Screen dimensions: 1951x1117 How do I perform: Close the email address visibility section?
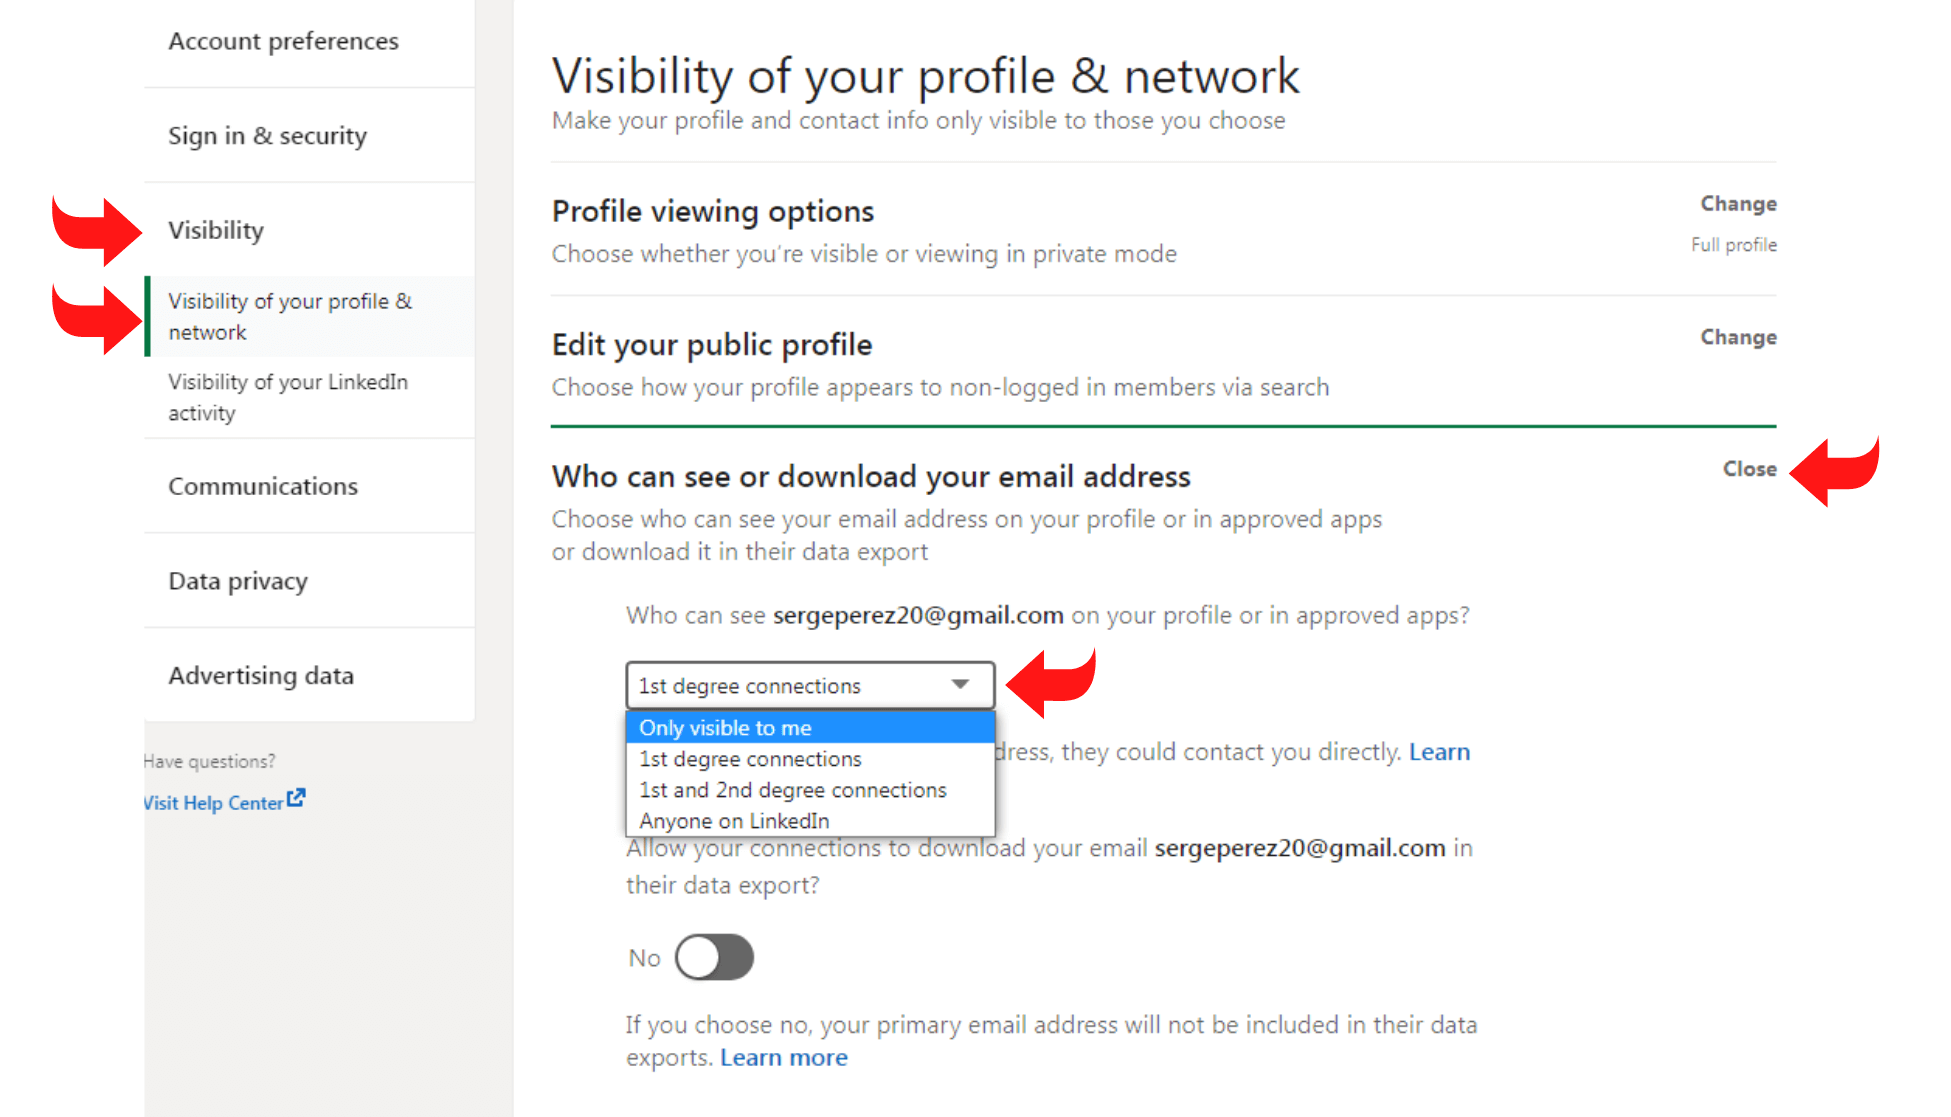click(x=1748, y=468)
